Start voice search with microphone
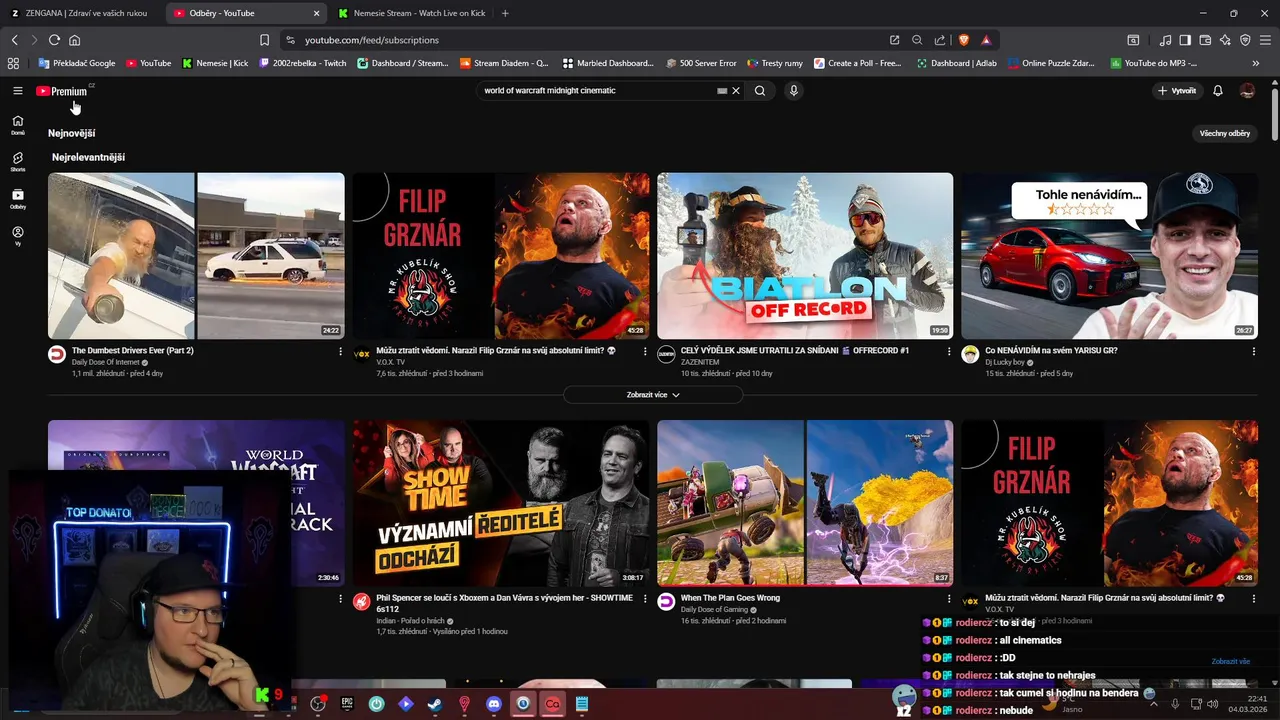 coord(794,91)
